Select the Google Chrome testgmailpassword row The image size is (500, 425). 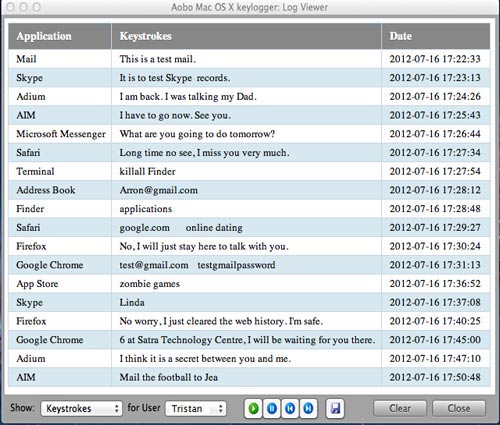pos(249,265)
